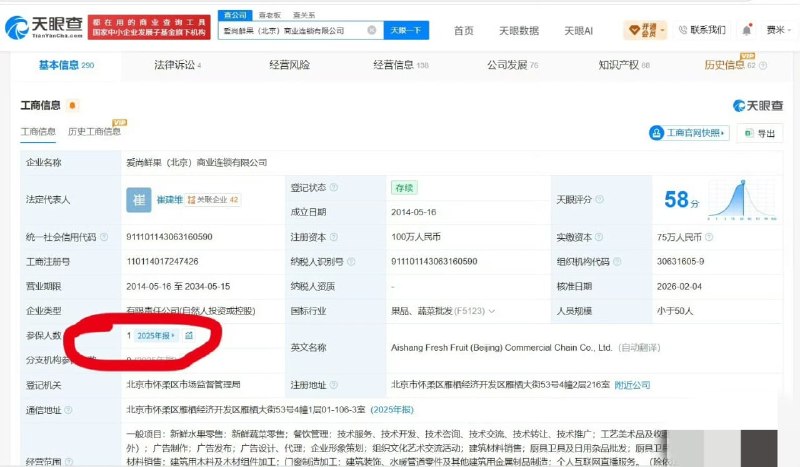Switch to the 公司发展 tab
The height and width of the screenshot is (467, 800).
[513, 65]
